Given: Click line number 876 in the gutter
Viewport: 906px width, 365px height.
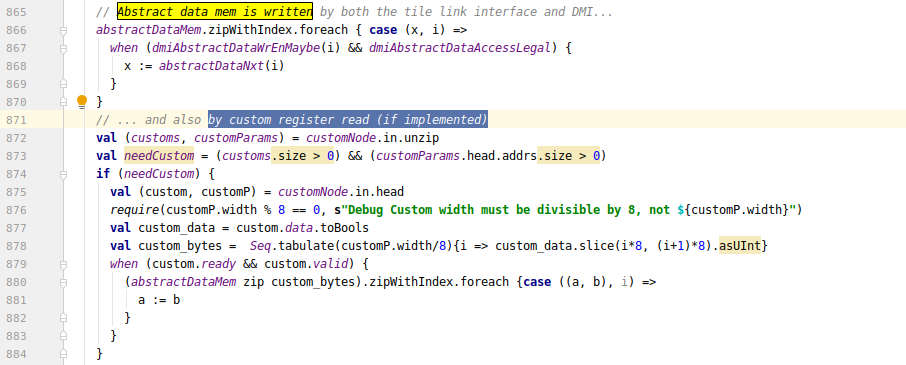Looking at the screenshot, I should [16, 210].
